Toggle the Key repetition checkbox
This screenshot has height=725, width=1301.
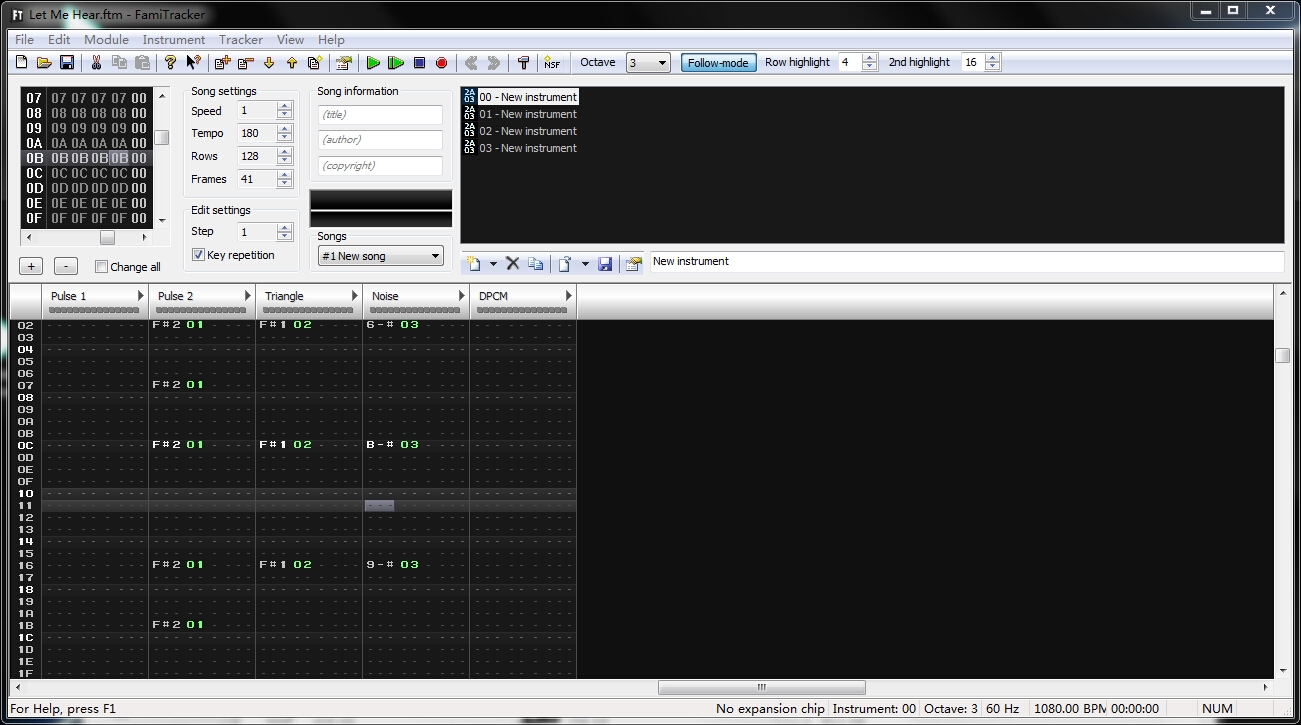coord(199,255)
